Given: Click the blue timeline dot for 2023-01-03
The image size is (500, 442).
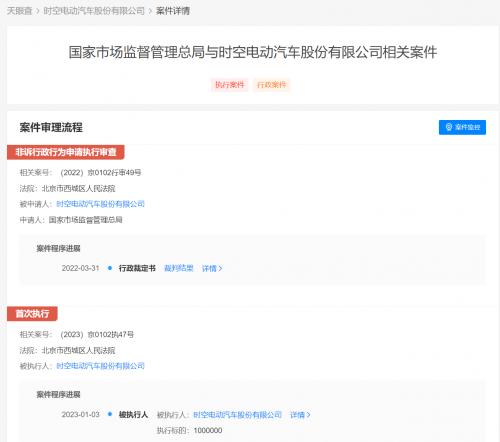Looking at the screenshot, I should tap(110, 414).
